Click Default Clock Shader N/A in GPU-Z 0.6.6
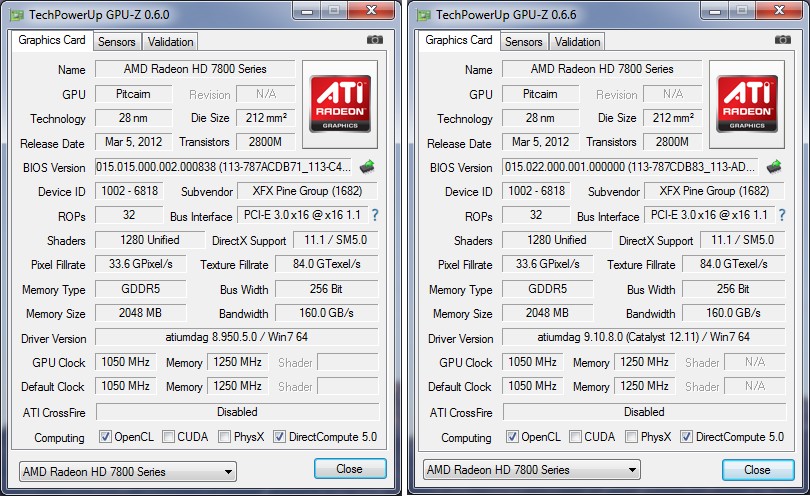 pyautogui.click(x=755, y=386)
